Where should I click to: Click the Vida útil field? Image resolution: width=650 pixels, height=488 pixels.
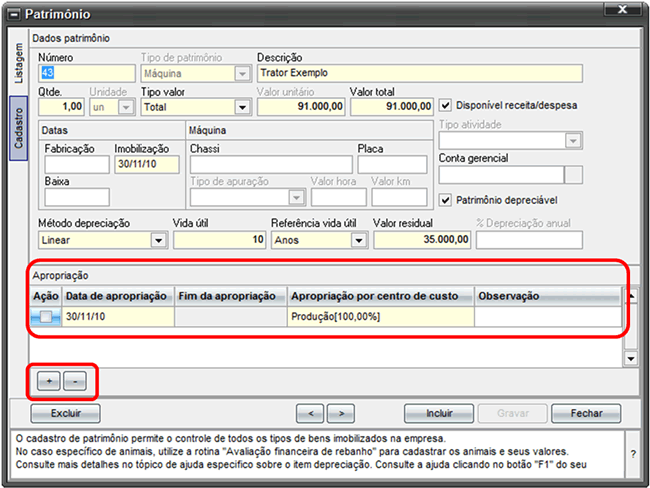tap(220, 240)
